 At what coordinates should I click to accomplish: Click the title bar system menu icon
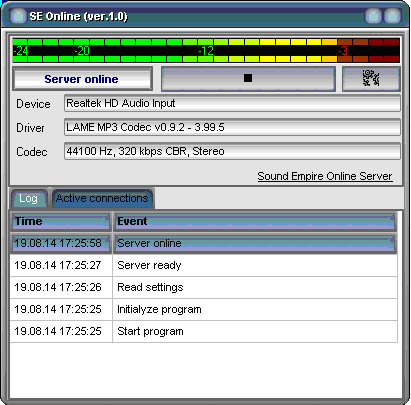click(x=18, y=16)
